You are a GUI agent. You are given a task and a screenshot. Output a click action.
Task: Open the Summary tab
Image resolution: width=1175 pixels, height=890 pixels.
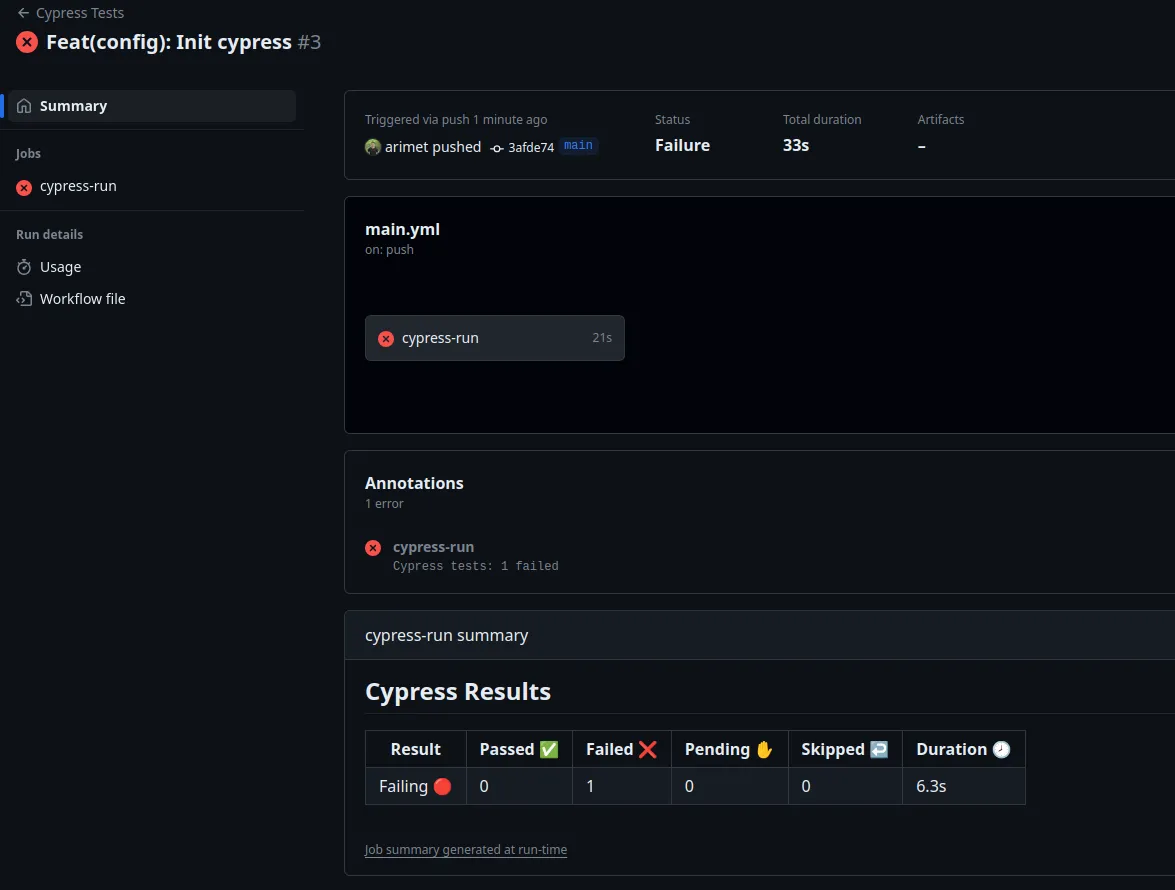[74, 105]
